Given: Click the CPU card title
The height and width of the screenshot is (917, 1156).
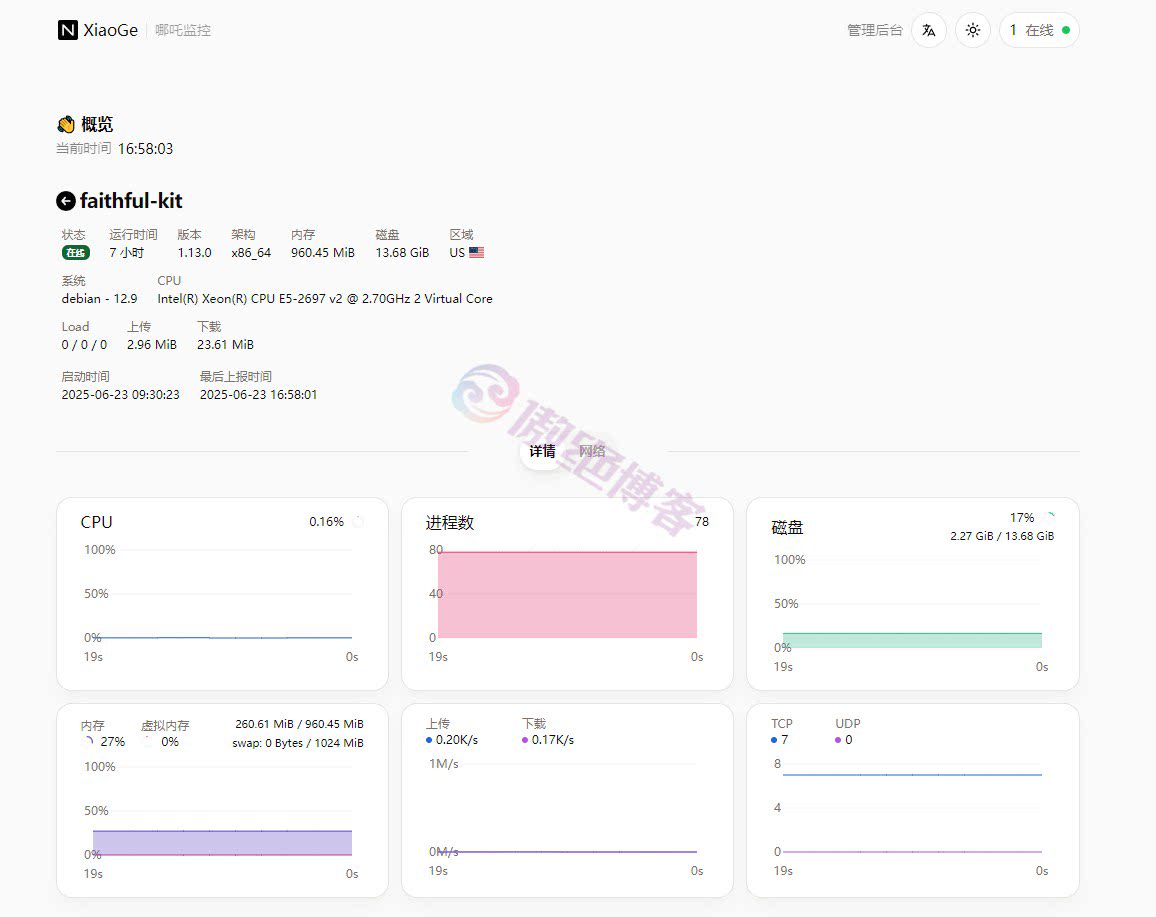Looking at the screenshot, I should pyautogui.click(x=97, y=522).
